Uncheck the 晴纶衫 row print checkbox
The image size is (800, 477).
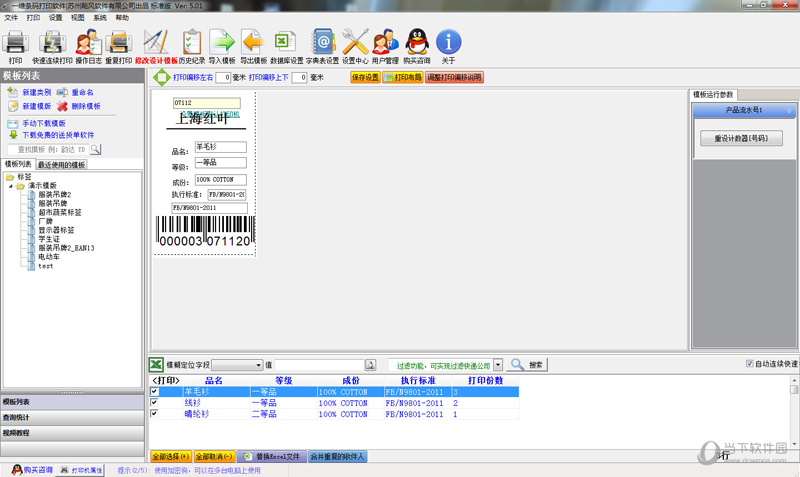pyautogui.click(x=154, y=414)
